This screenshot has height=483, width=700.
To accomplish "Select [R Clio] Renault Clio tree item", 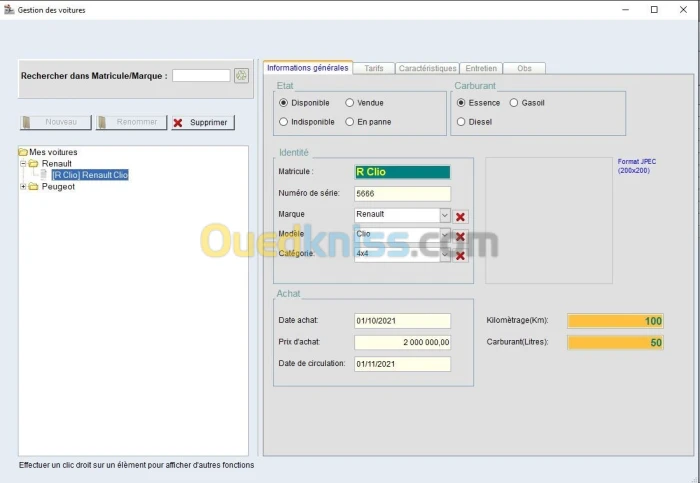I will tap(90, 175).
